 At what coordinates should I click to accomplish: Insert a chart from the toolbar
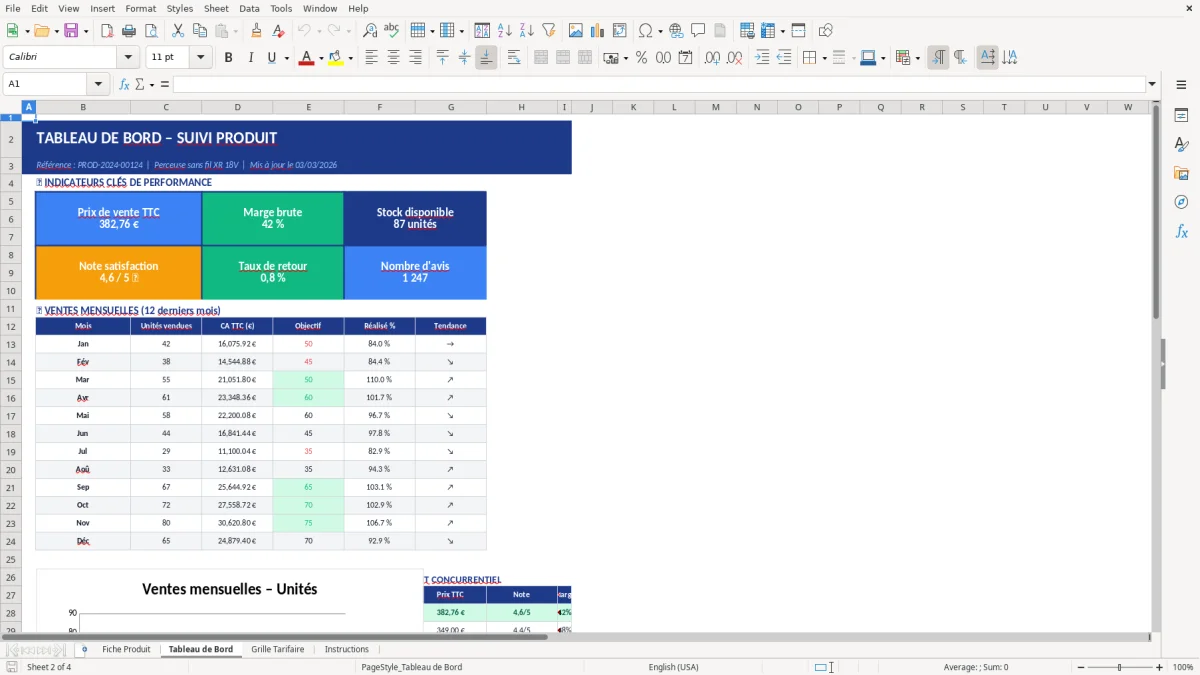tap(597, 30)
